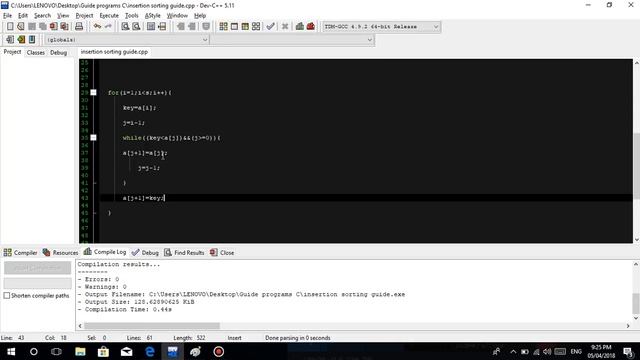The image size is (640, 360).
Task: Click the Find toolbar icon
Action: (125, 27)
